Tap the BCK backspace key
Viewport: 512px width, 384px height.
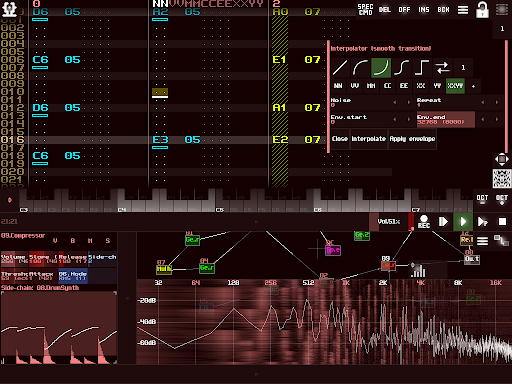(x=443, y=9)
